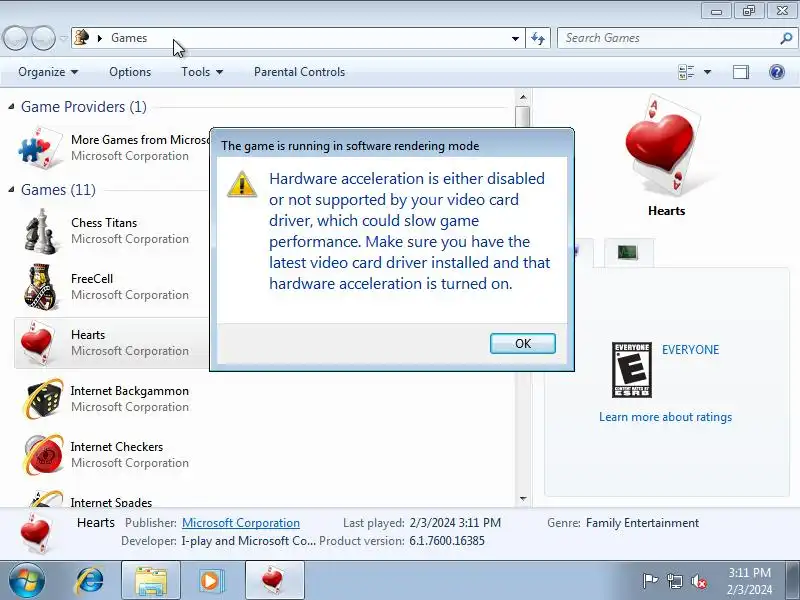Click the ESRB Everyone rating badge
Screen dimensions: 800x600
click(x=632, y=370)
